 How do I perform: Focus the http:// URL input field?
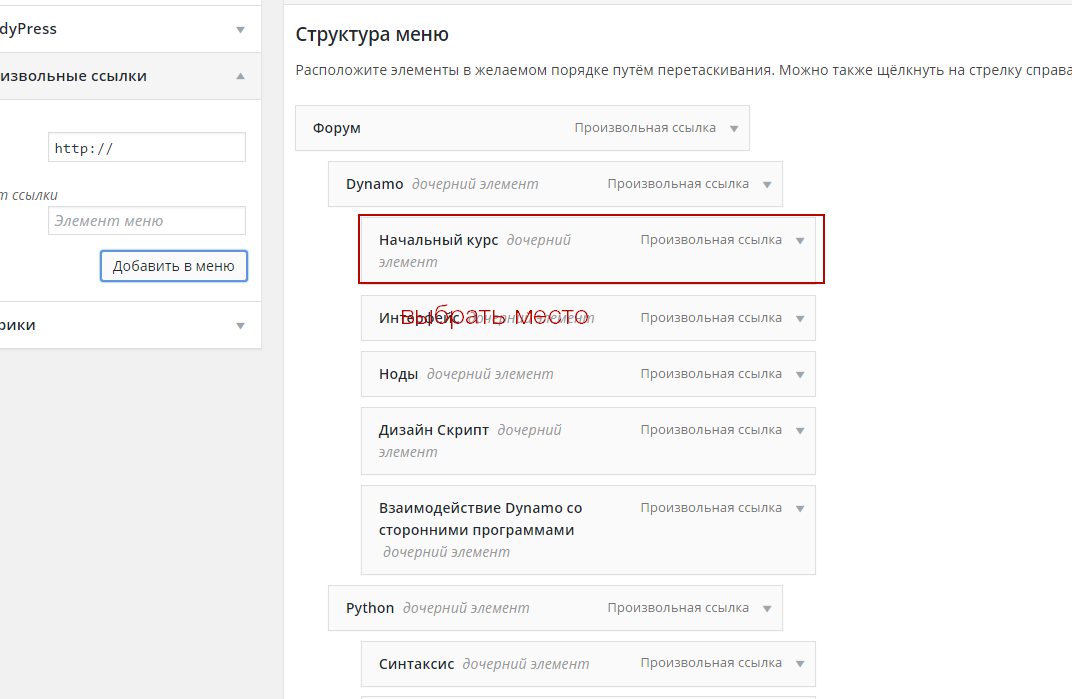pyautogui.click(x=147, y=148)
